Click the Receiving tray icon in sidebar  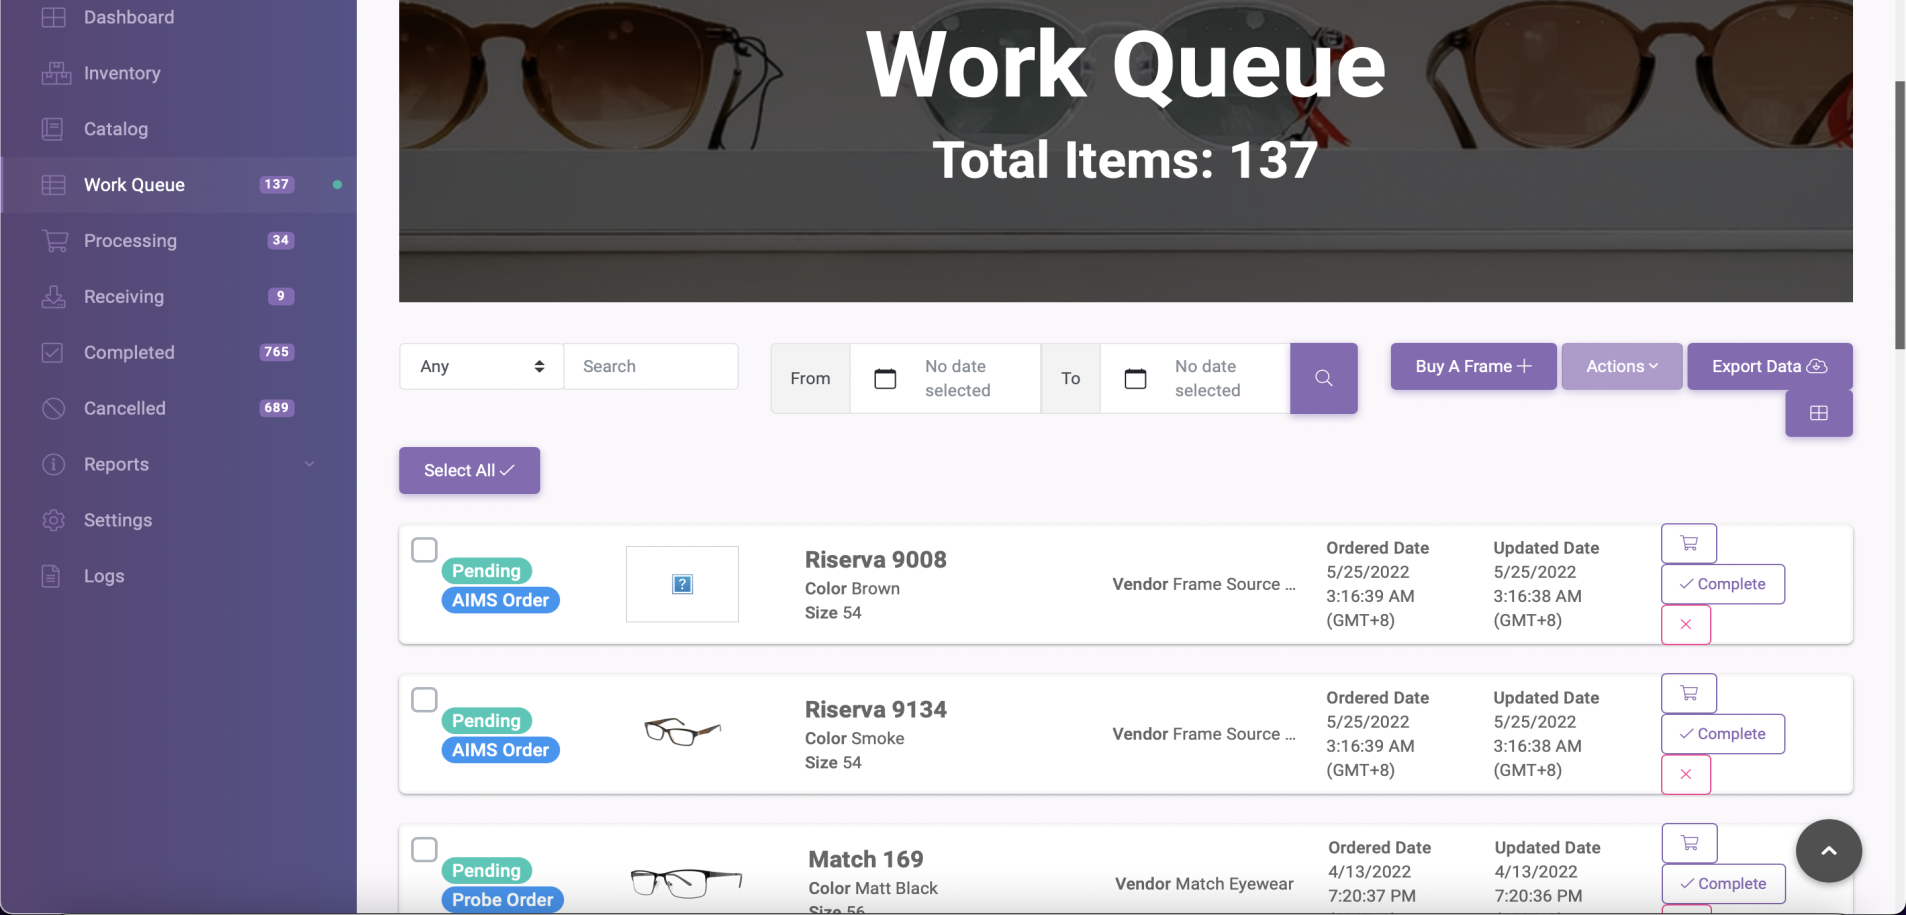(x=54, y=297)
